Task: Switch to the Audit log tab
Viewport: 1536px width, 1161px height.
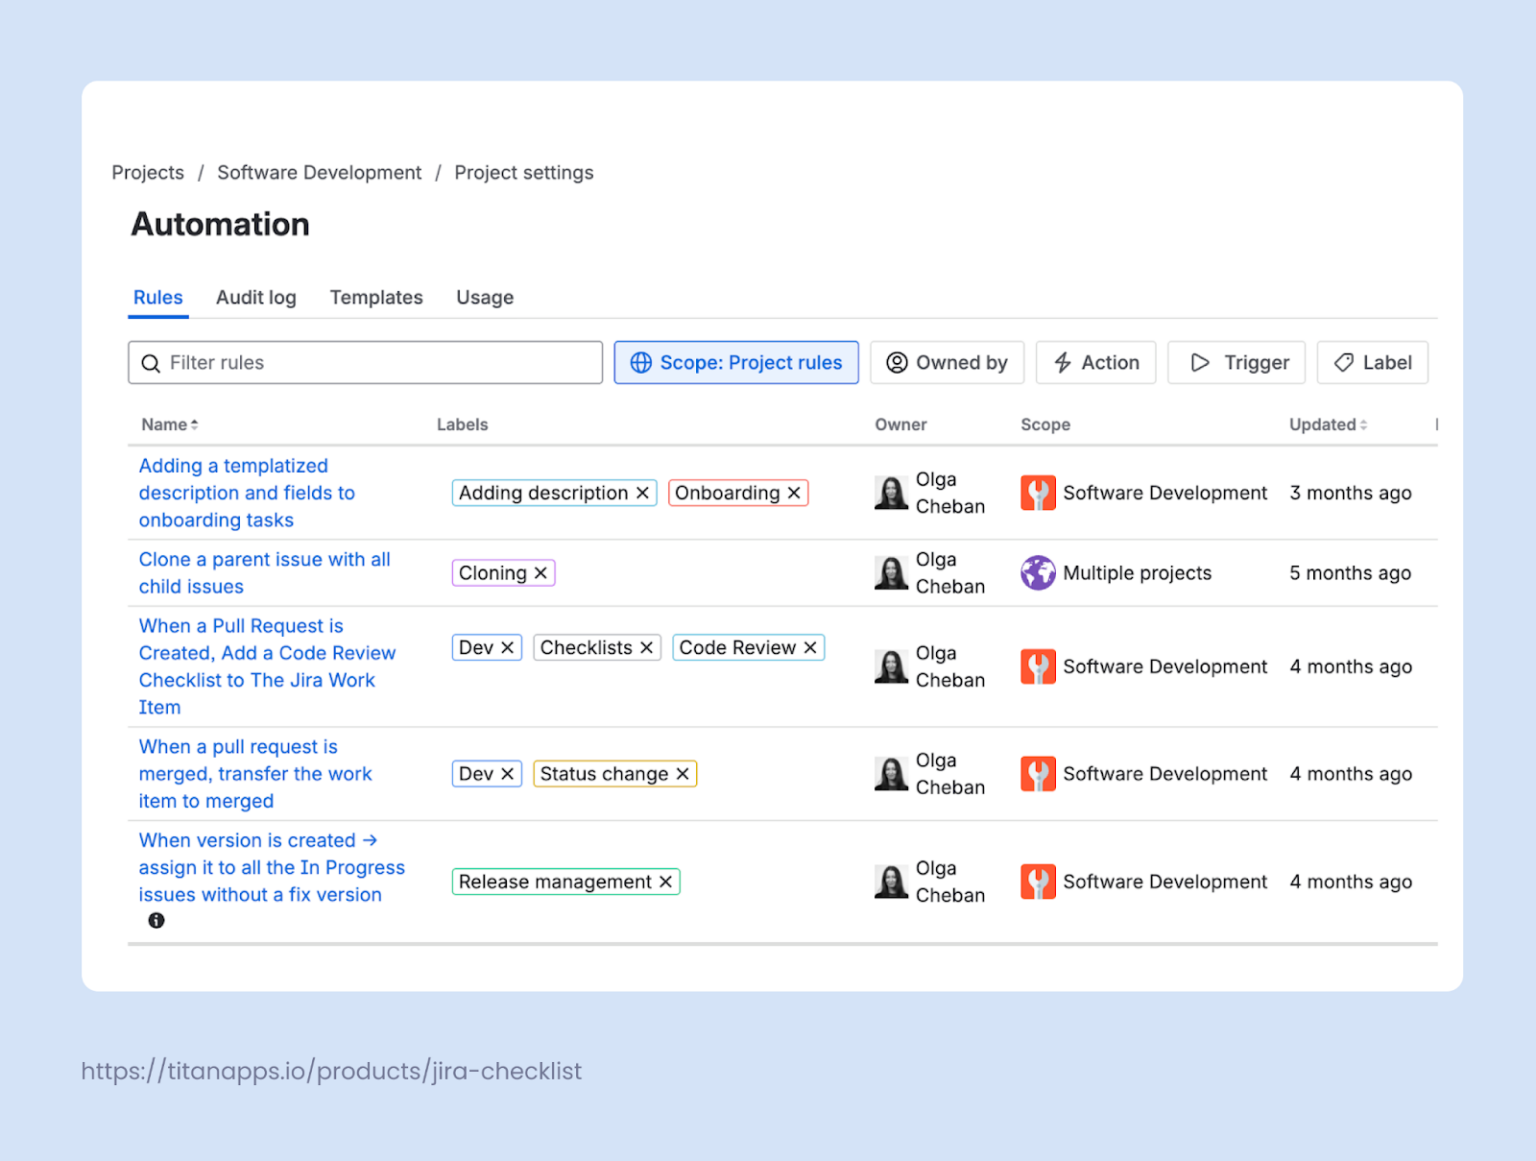Action: 256,297
